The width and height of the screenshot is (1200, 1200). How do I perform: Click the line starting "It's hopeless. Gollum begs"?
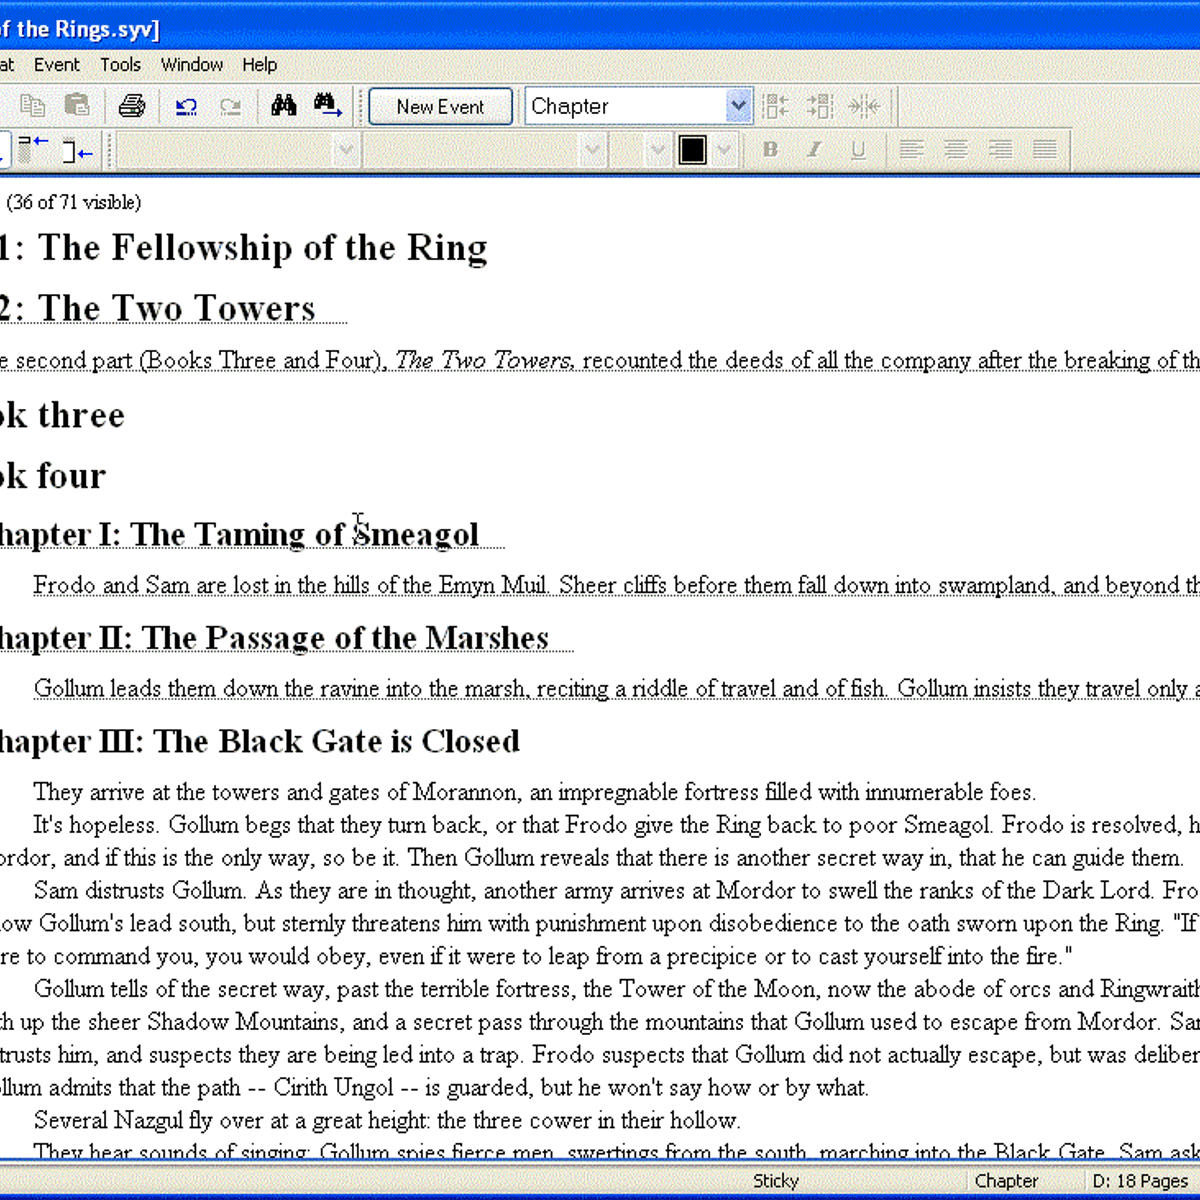(616, 825)
